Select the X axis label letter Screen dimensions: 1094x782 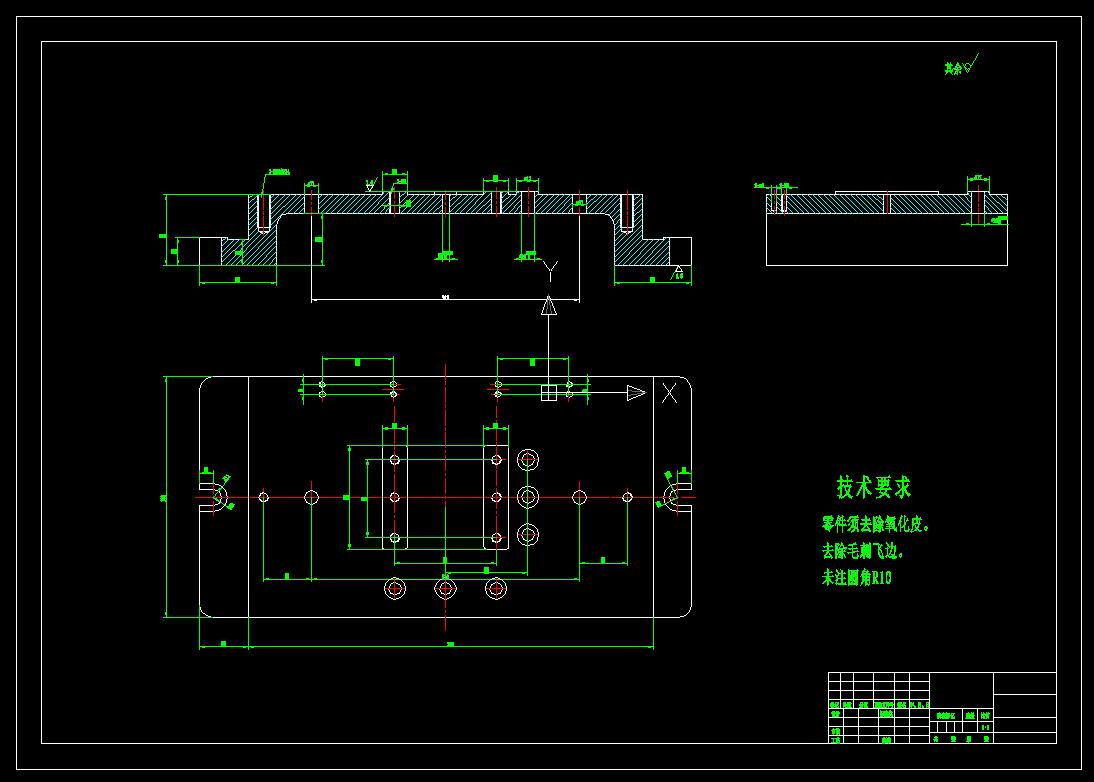click(x=669, y=393)
